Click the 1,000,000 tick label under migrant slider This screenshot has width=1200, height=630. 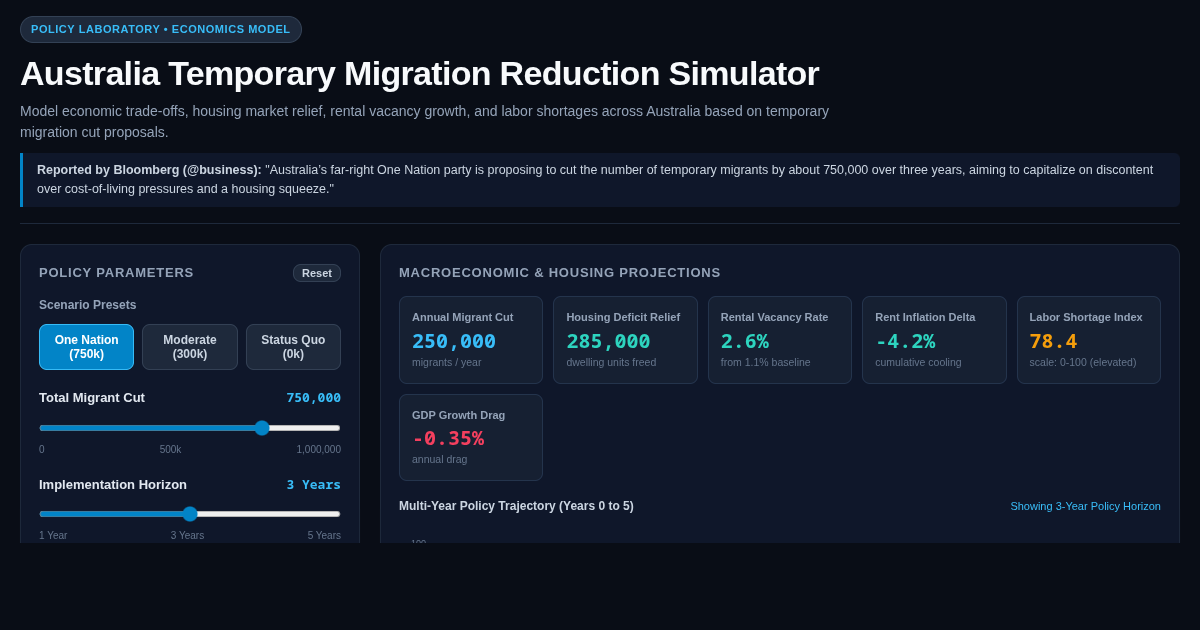click(318, 450)
